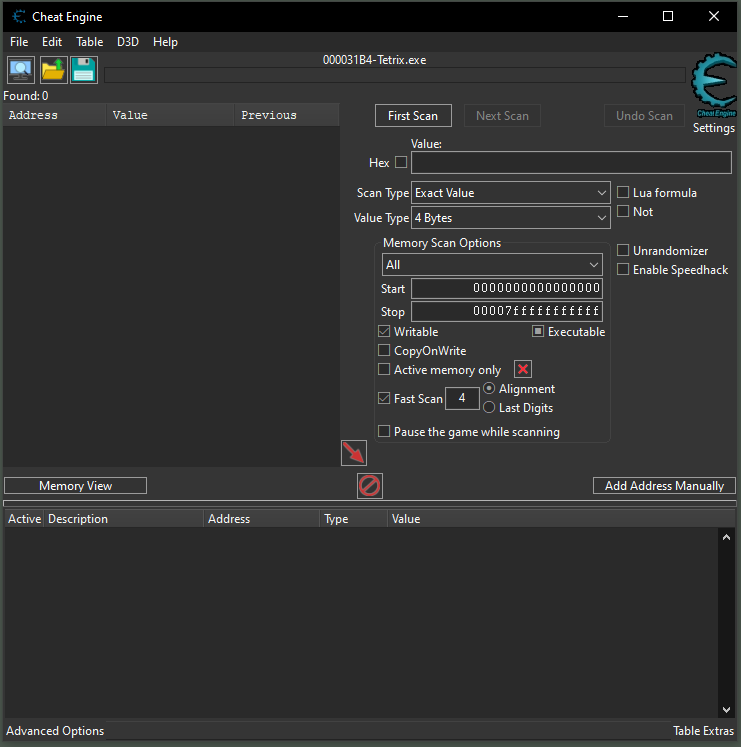Click the First Scan button
The image size is (741, 747).
[x=413, y=116]
